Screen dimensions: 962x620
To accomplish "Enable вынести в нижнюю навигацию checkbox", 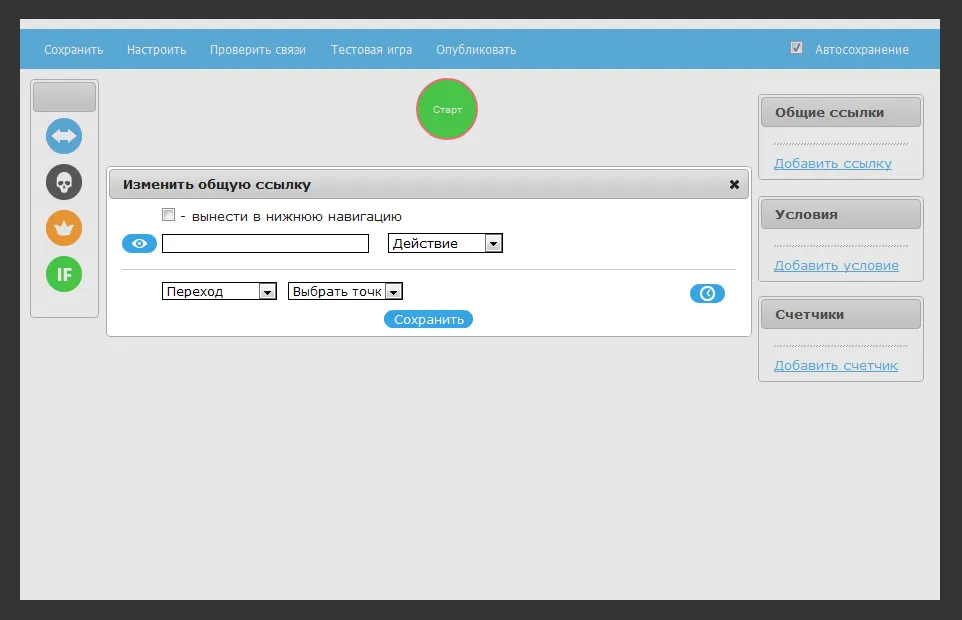I will [169, 215].
